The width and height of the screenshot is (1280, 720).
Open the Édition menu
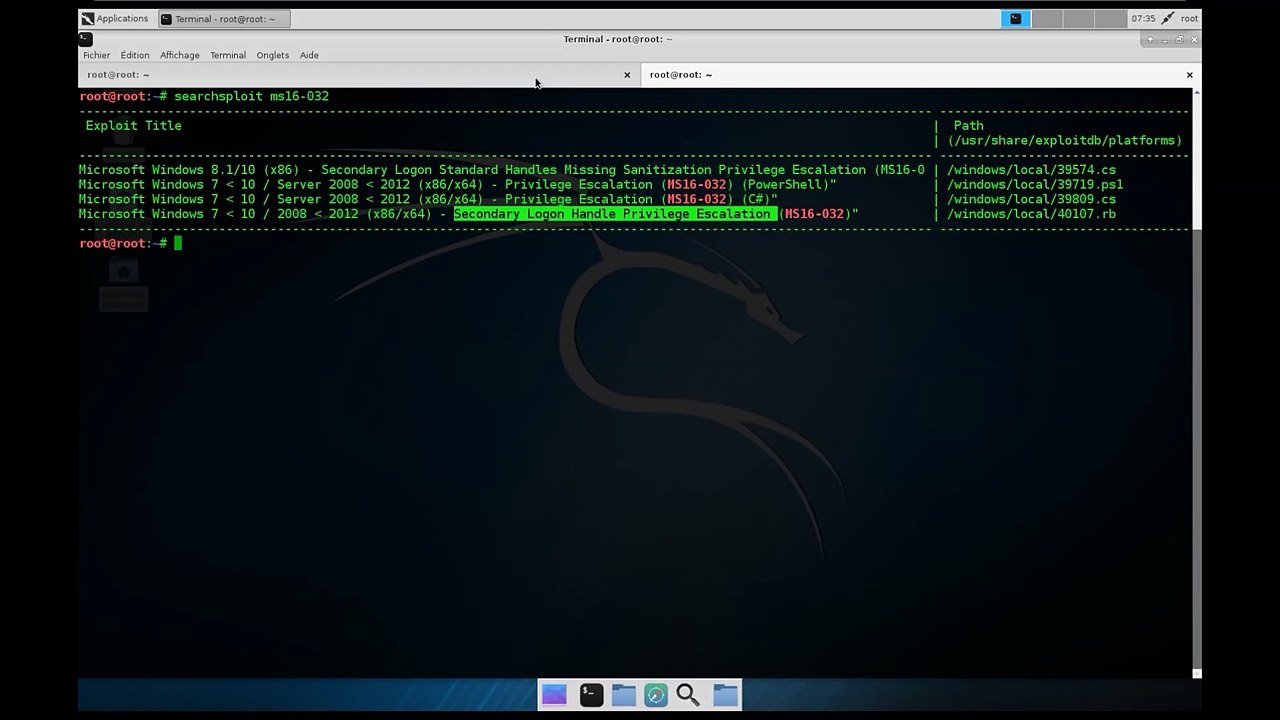[x=135, y=55]
